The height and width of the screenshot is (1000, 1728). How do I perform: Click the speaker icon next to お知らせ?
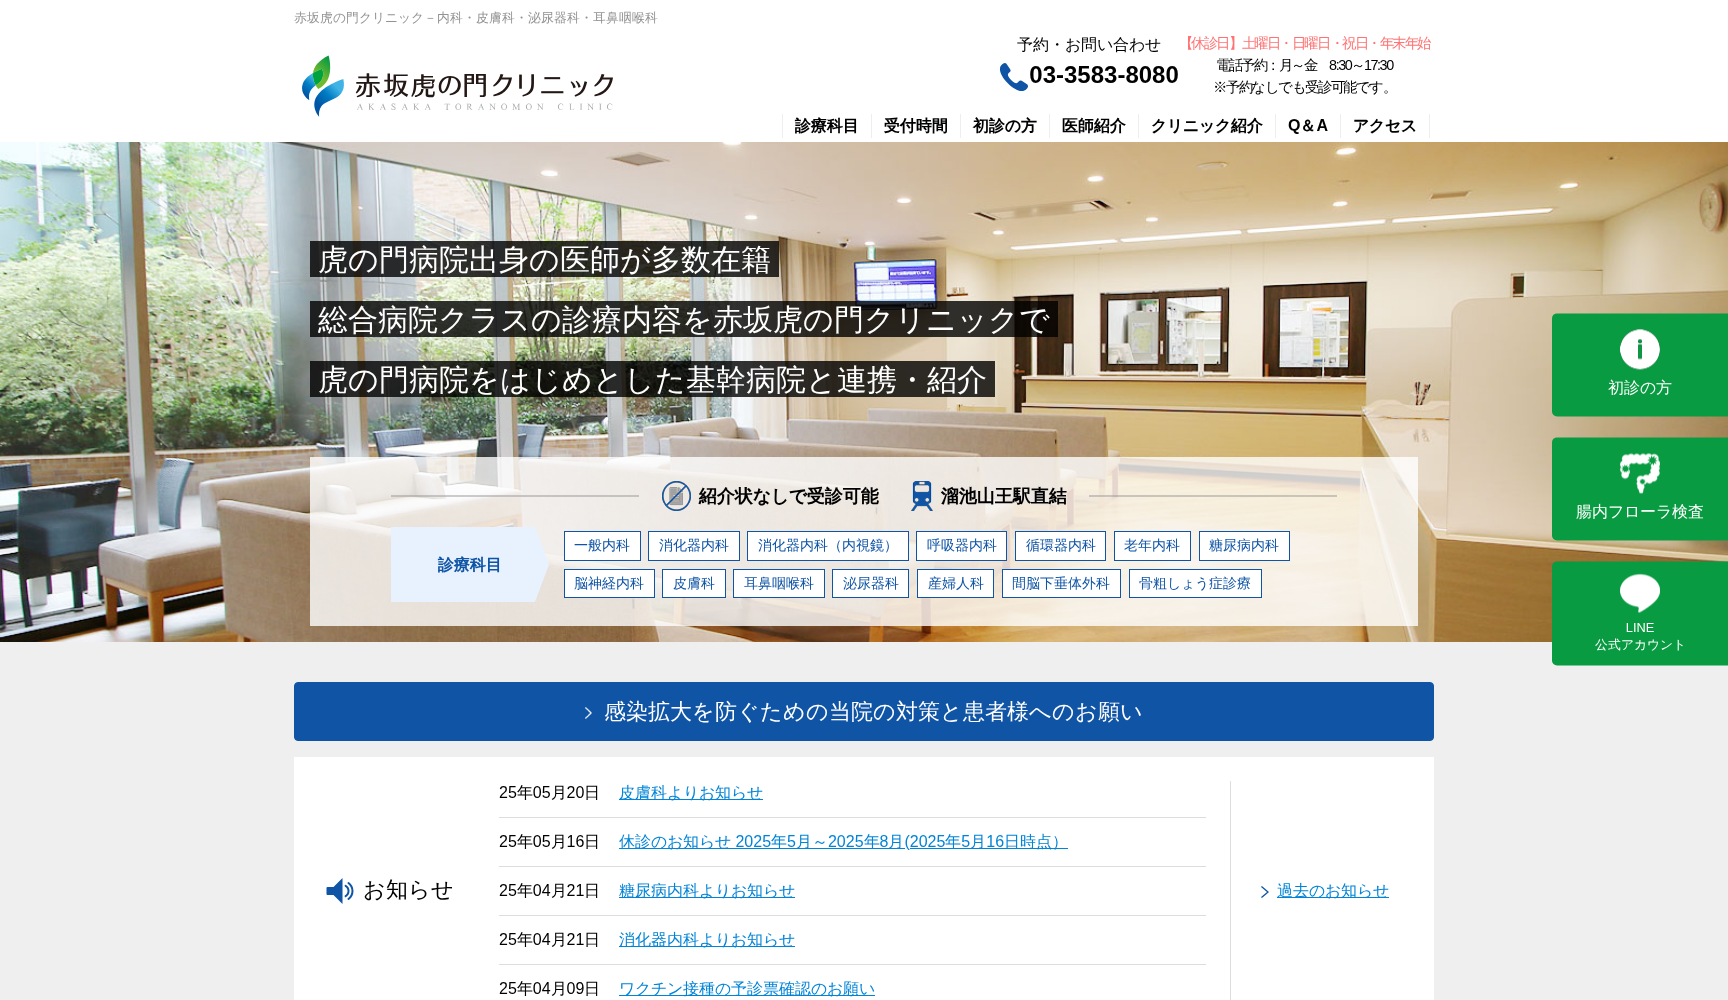click(x=339, y=890)
